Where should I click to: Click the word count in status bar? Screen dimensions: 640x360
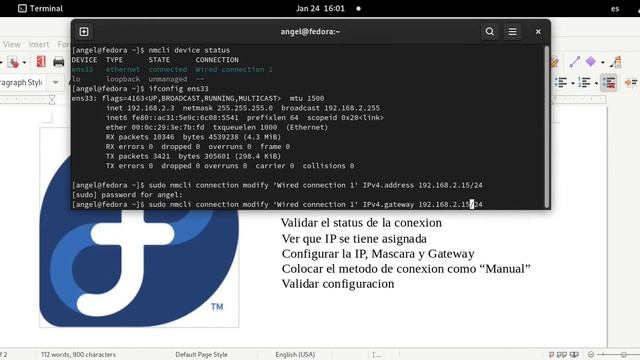tap(78, 354)
